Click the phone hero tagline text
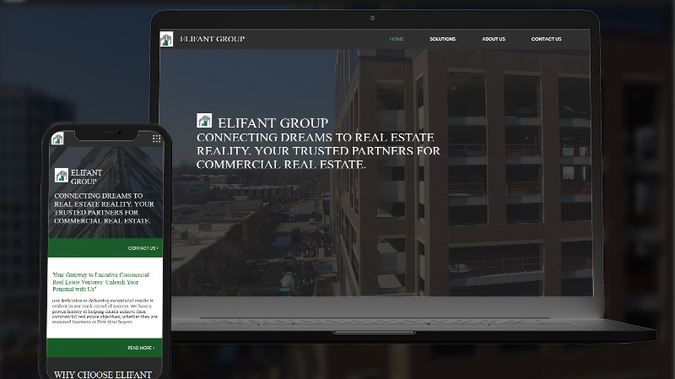The height and width of the screenshot is (379, 675). 104,208
